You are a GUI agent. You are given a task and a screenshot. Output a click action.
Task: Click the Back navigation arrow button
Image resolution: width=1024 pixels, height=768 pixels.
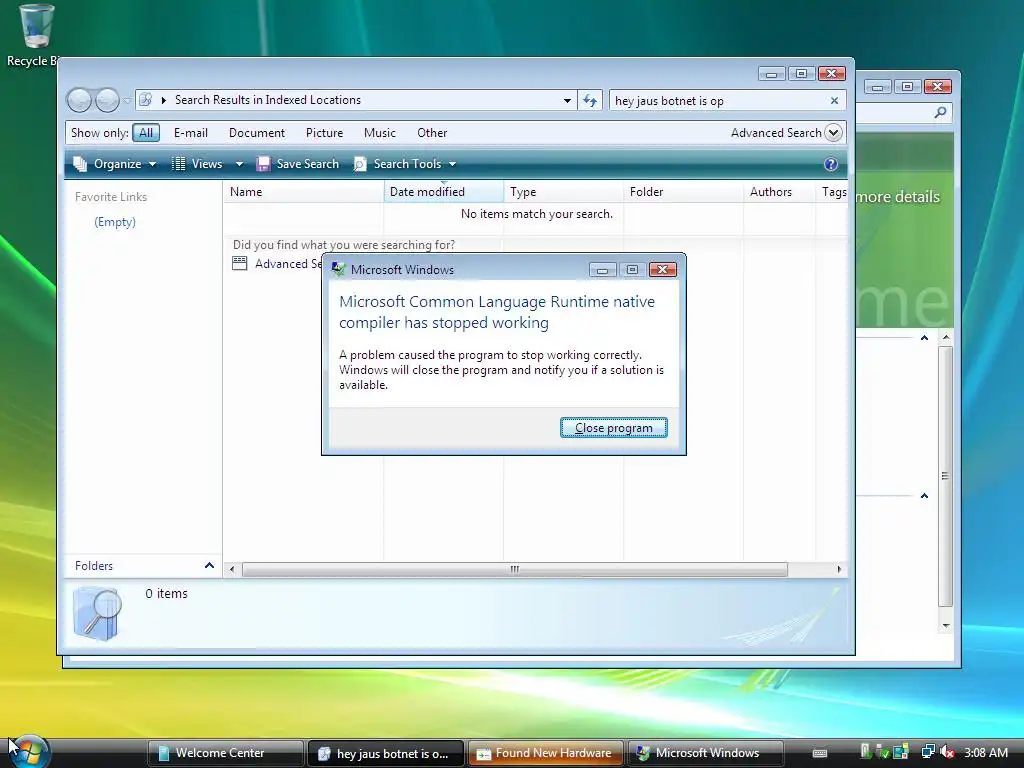79,100
